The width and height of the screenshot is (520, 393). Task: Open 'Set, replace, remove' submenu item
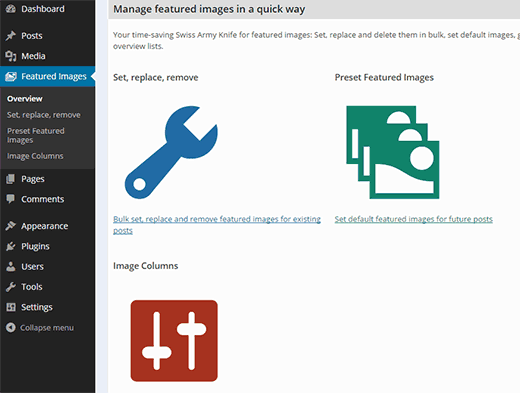point(44,115)
